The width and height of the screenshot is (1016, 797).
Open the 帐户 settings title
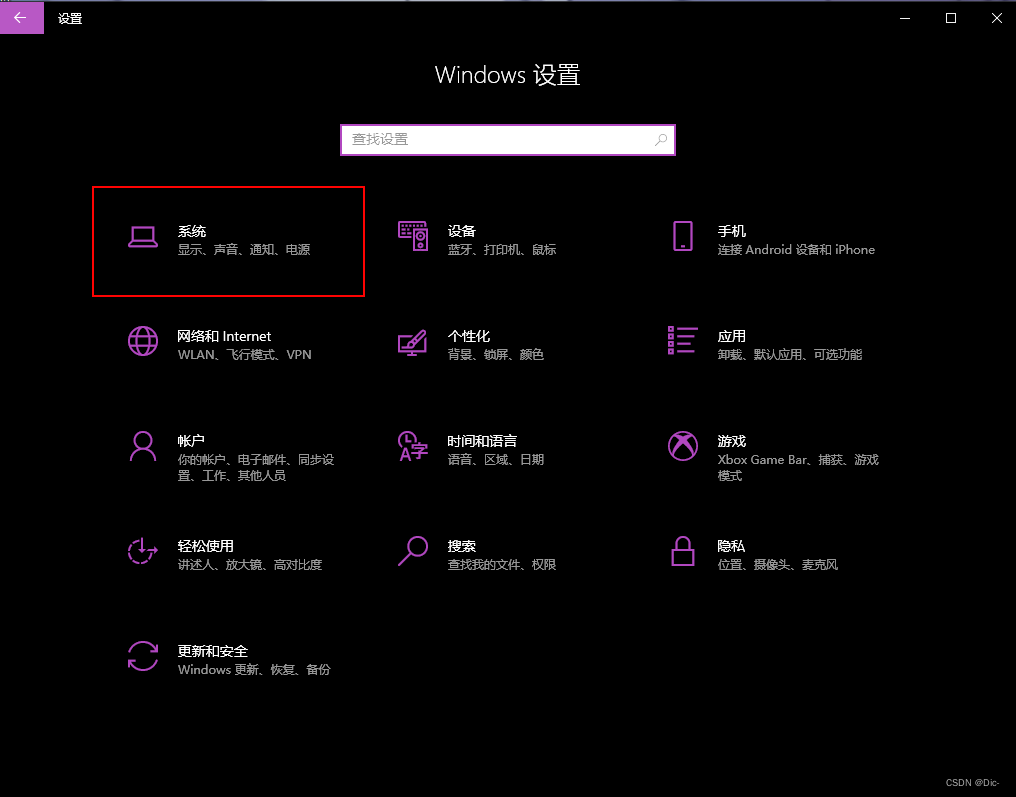(x=191, y=441)
